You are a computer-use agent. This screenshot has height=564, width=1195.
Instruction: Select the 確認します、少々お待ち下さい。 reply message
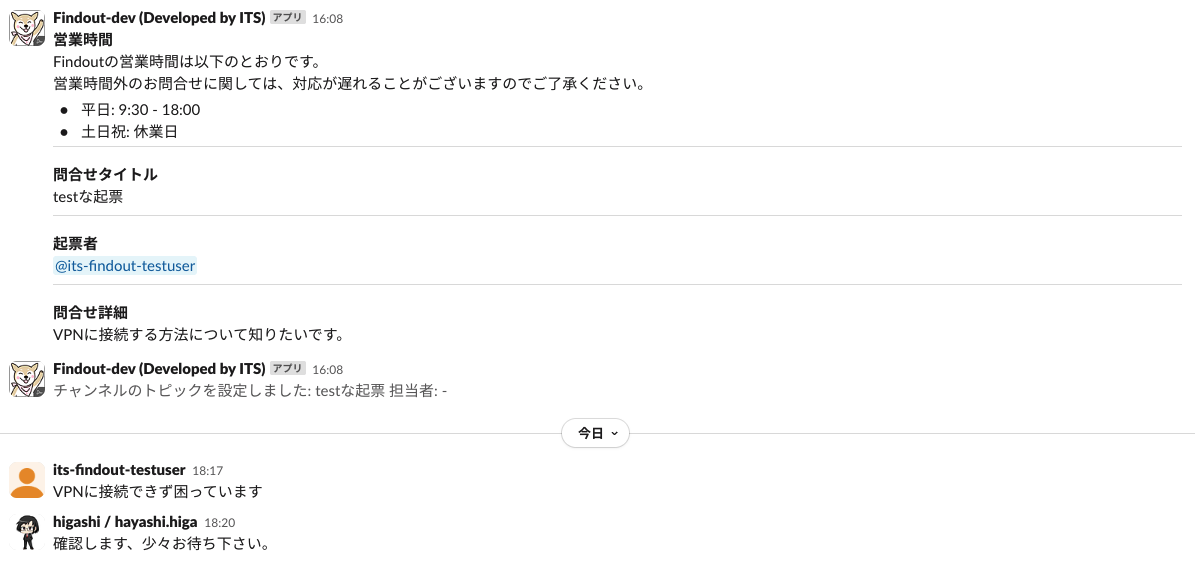(x=162, y=543)
